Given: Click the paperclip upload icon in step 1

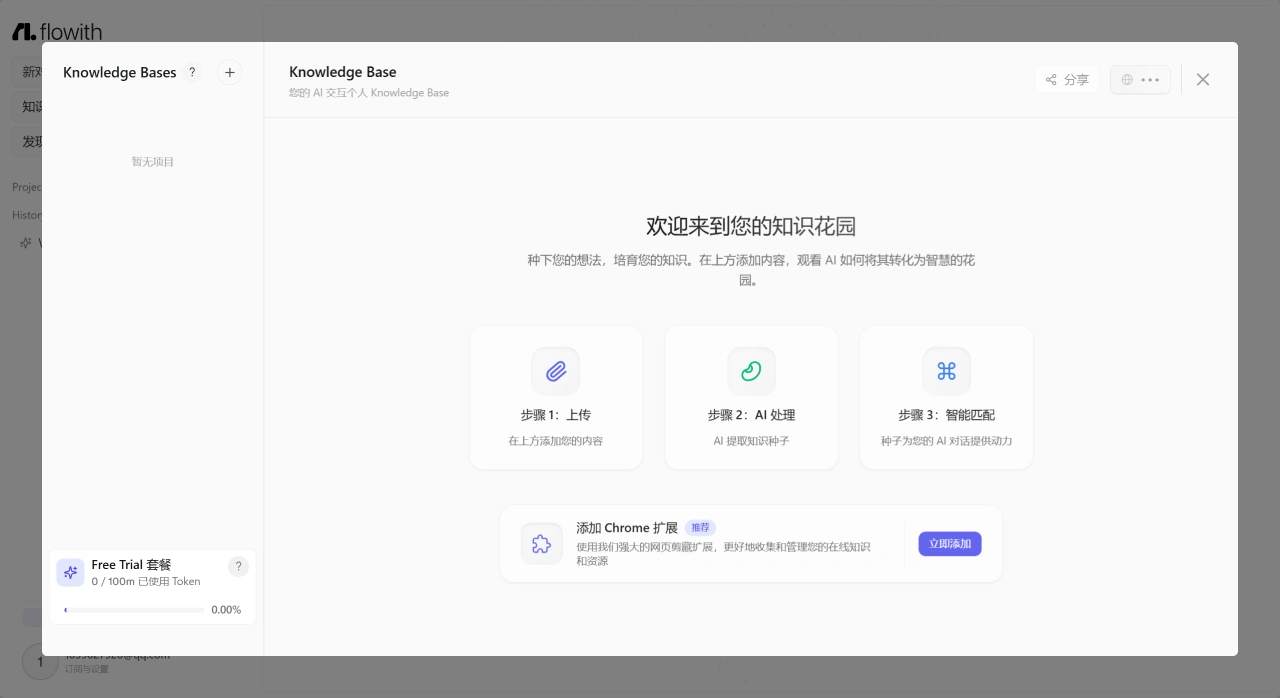Looking at the screenshot, I should click(x=556, y=372).
